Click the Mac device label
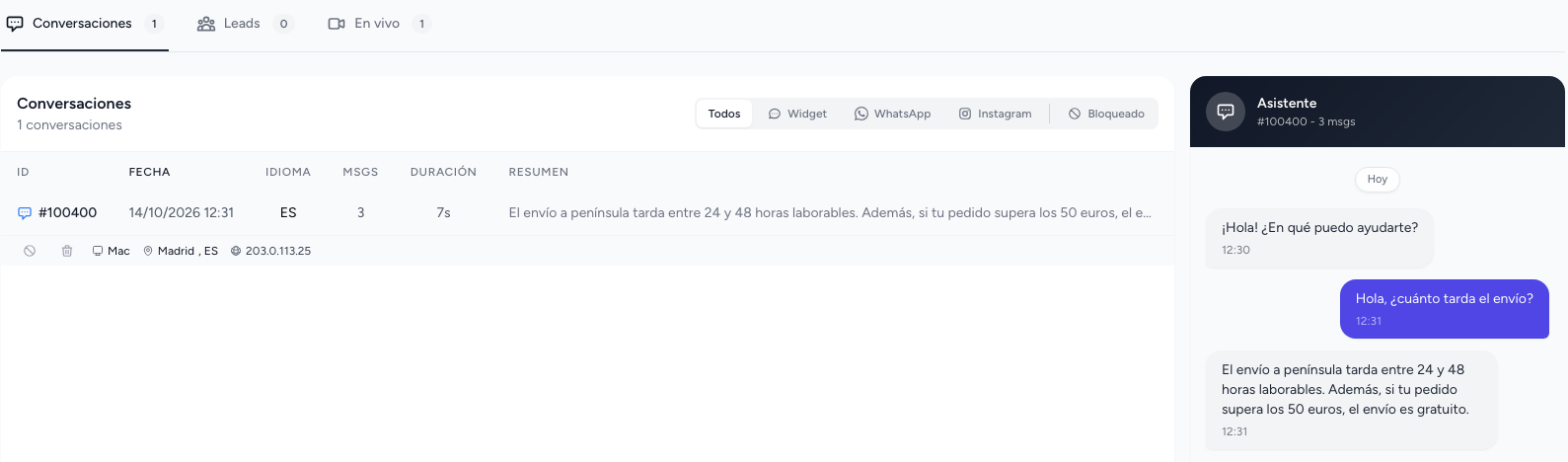 119,251
